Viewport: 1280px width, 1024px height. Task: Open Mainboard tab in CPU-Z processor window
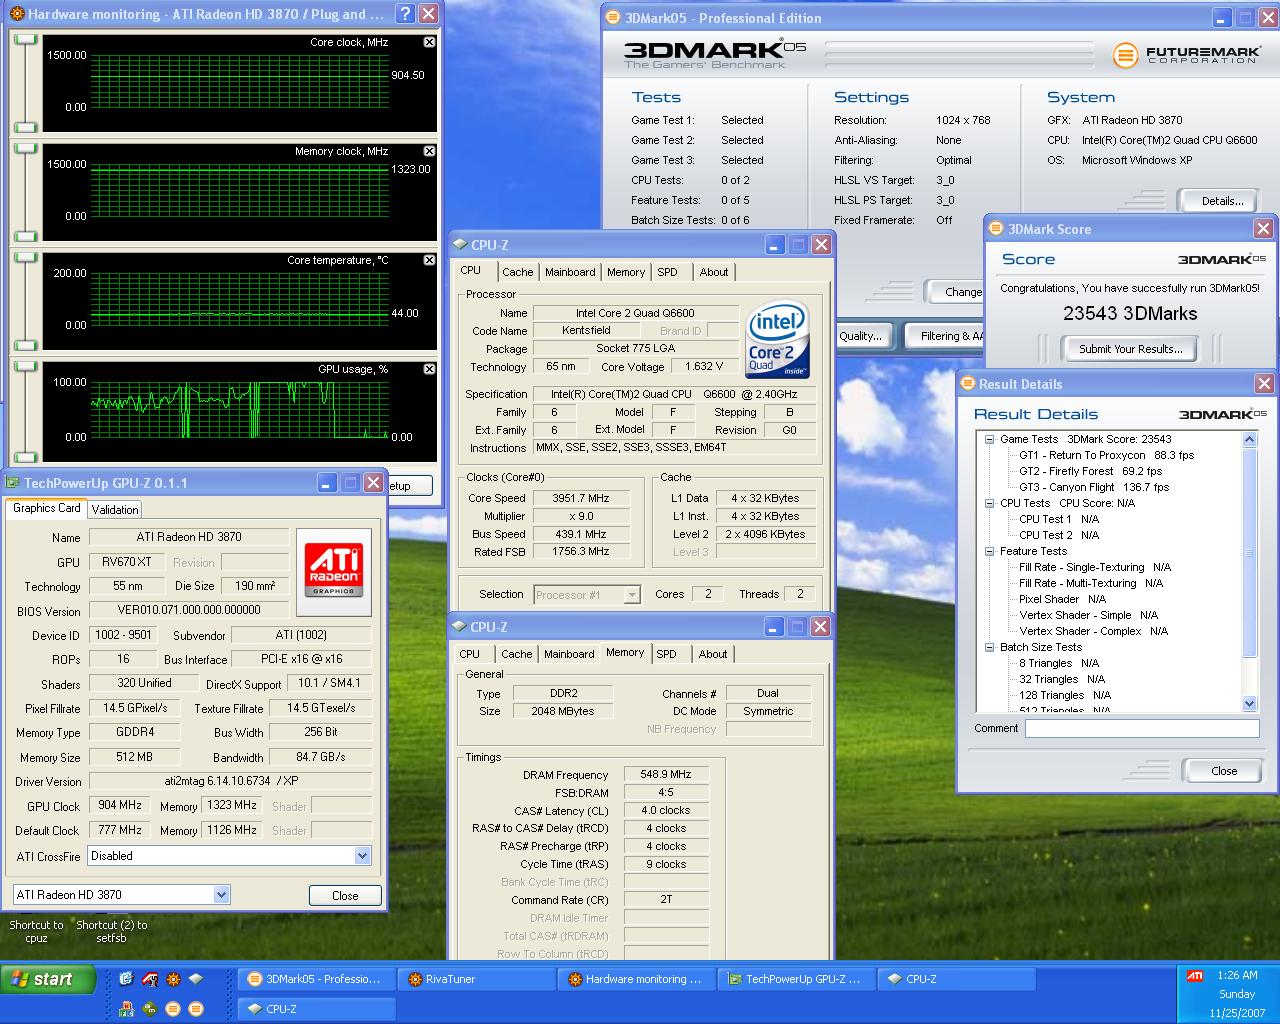[x=570, y=272]
